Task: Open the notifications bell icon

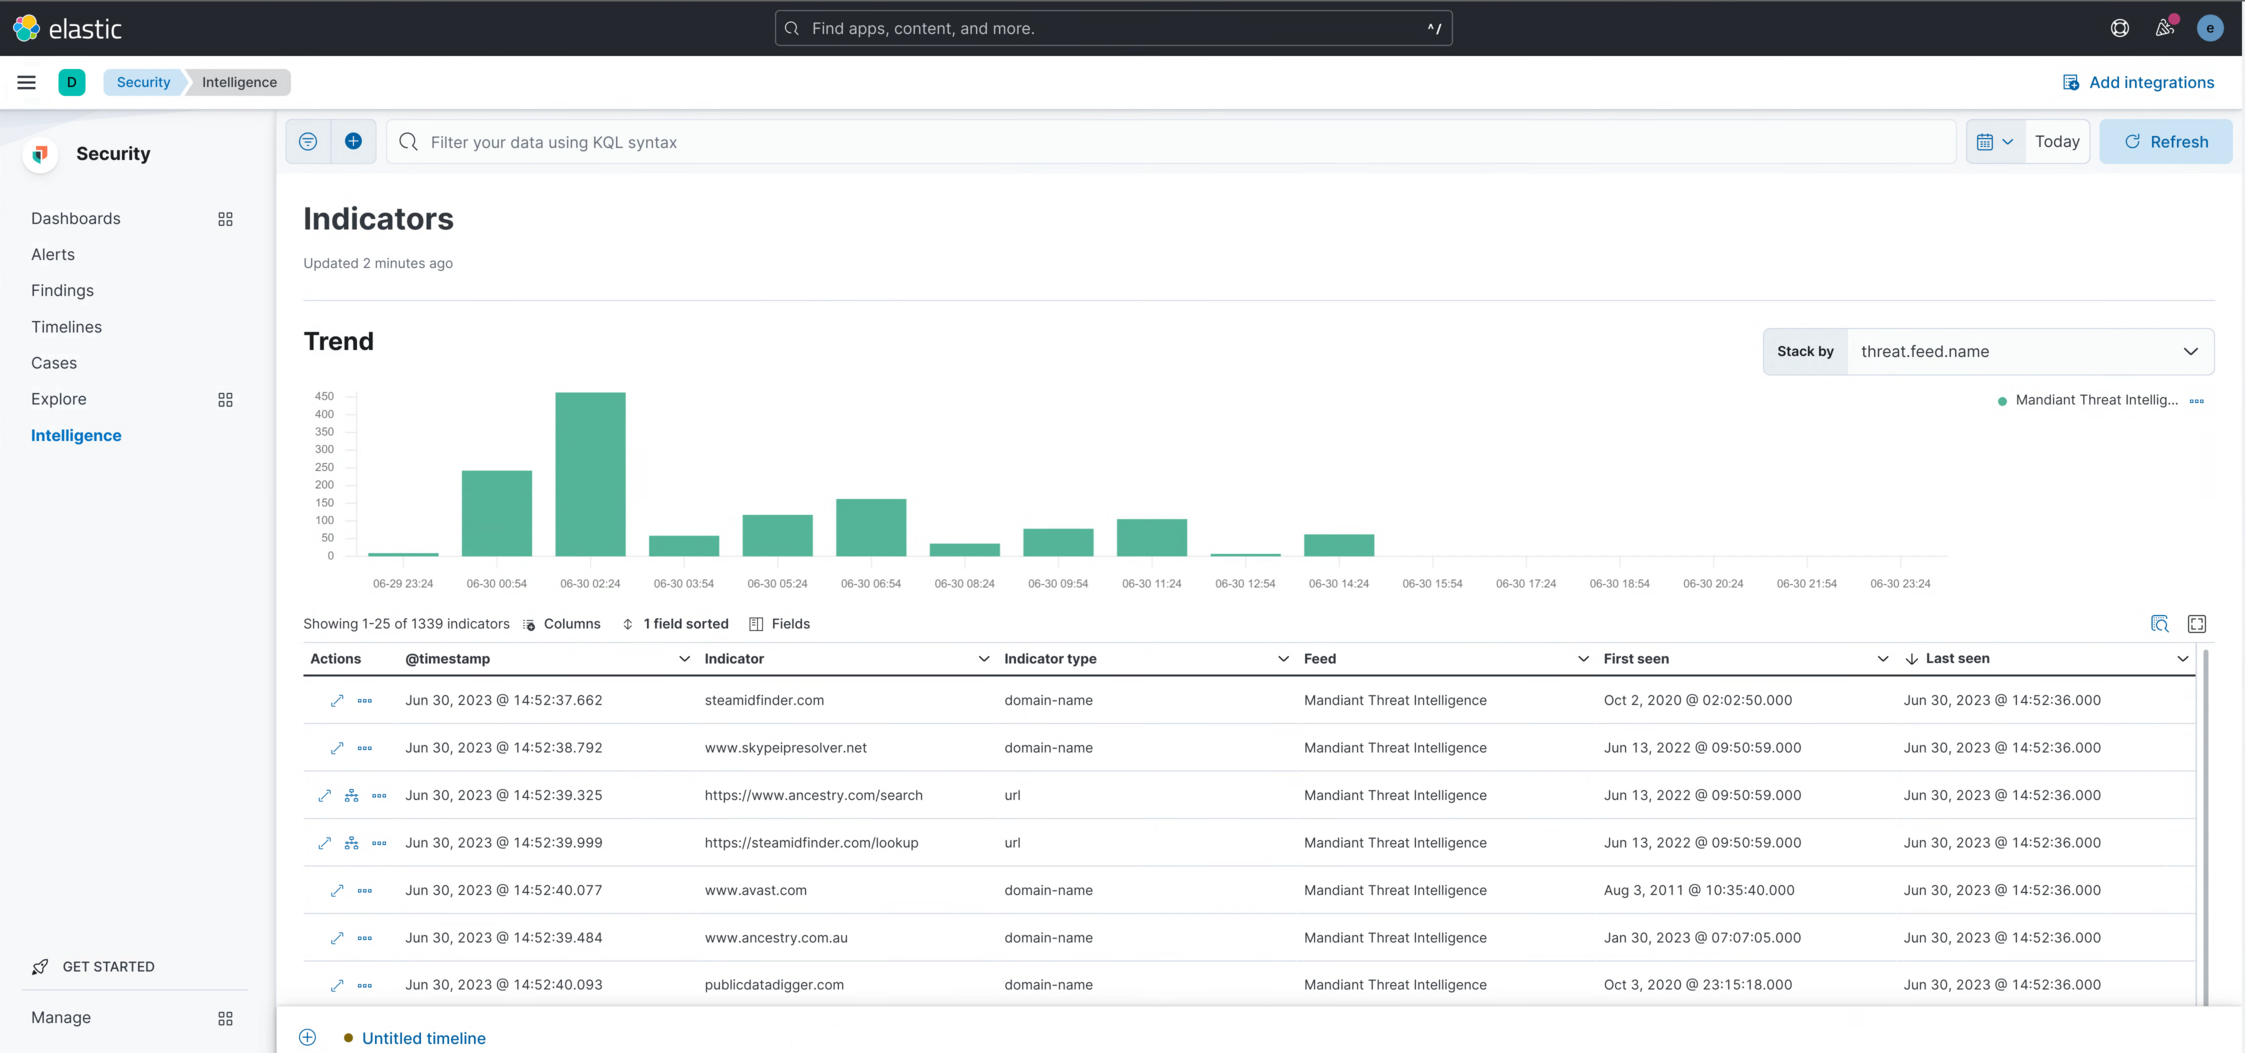Action: 2165,28
